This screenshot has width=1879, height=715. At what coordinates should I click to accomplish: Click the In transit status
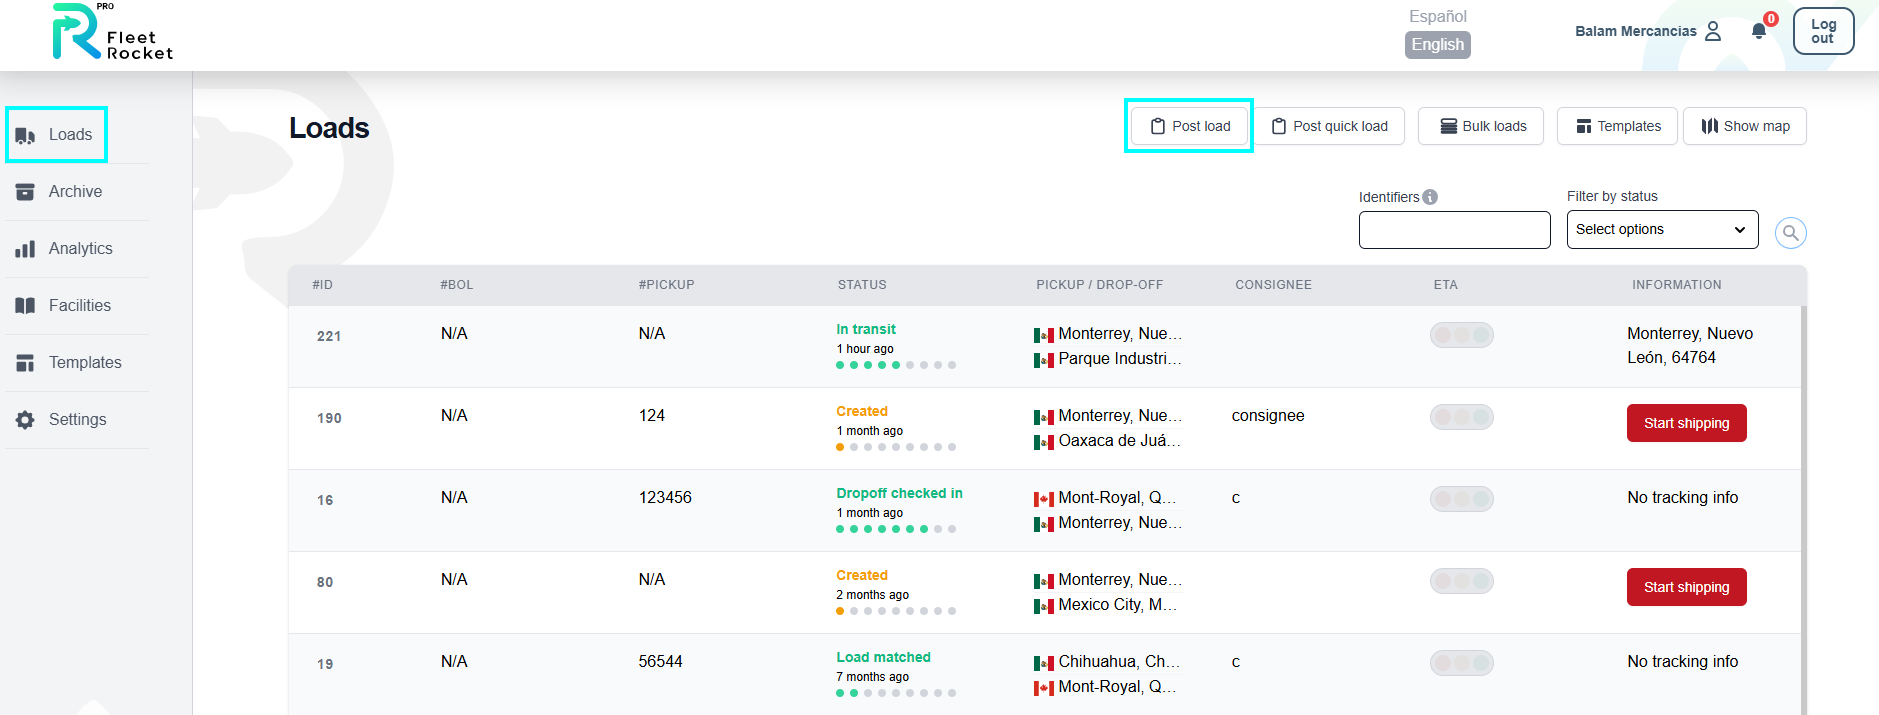point(866,329)
